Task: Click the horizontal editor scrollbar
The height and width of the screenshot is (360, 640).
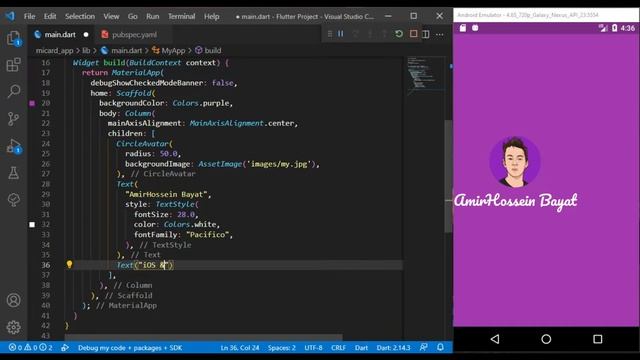Action: click(x=203, y=338)
